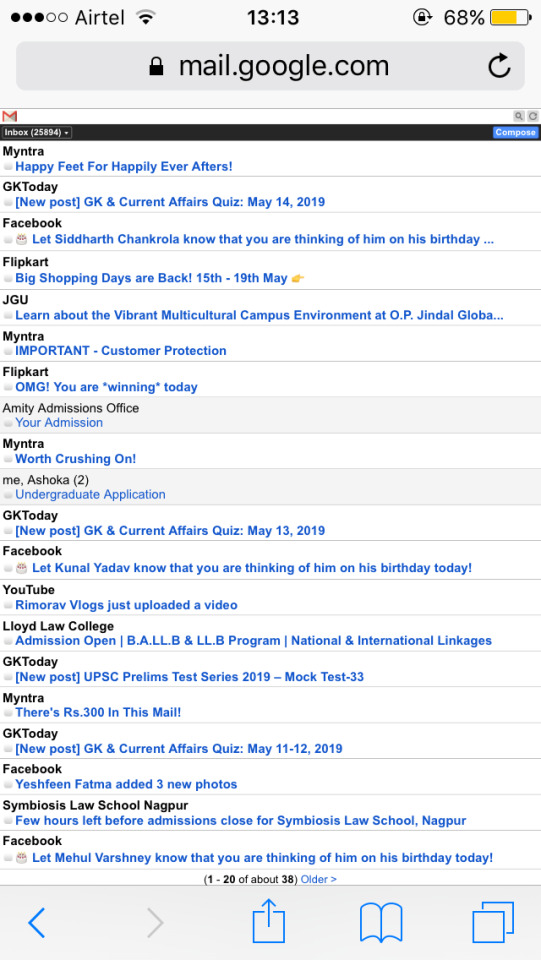This screenshot has width=541, height=960.
Task: Tap the Gmail logo icon
Action: [9, 116]
